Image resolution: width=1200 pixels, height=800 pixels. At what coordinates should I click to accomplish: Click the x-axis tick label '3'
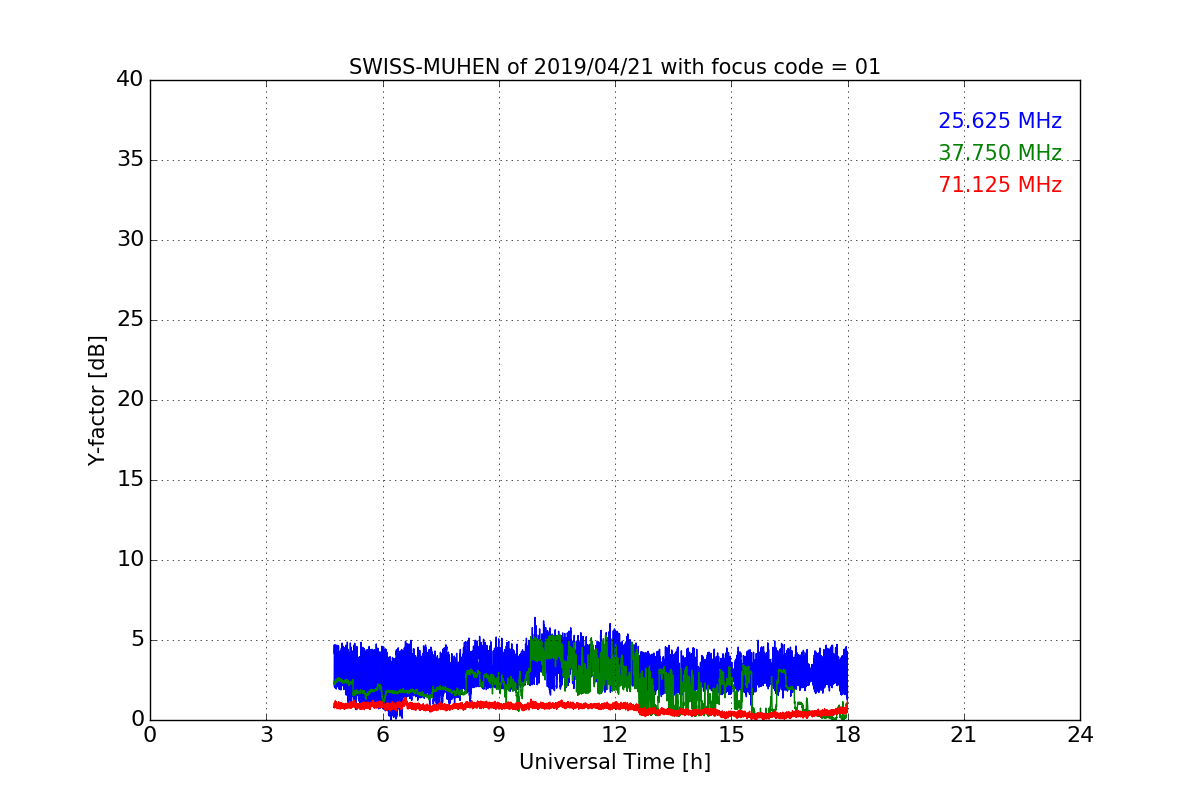pyautogui.click(x=266, y=735)
